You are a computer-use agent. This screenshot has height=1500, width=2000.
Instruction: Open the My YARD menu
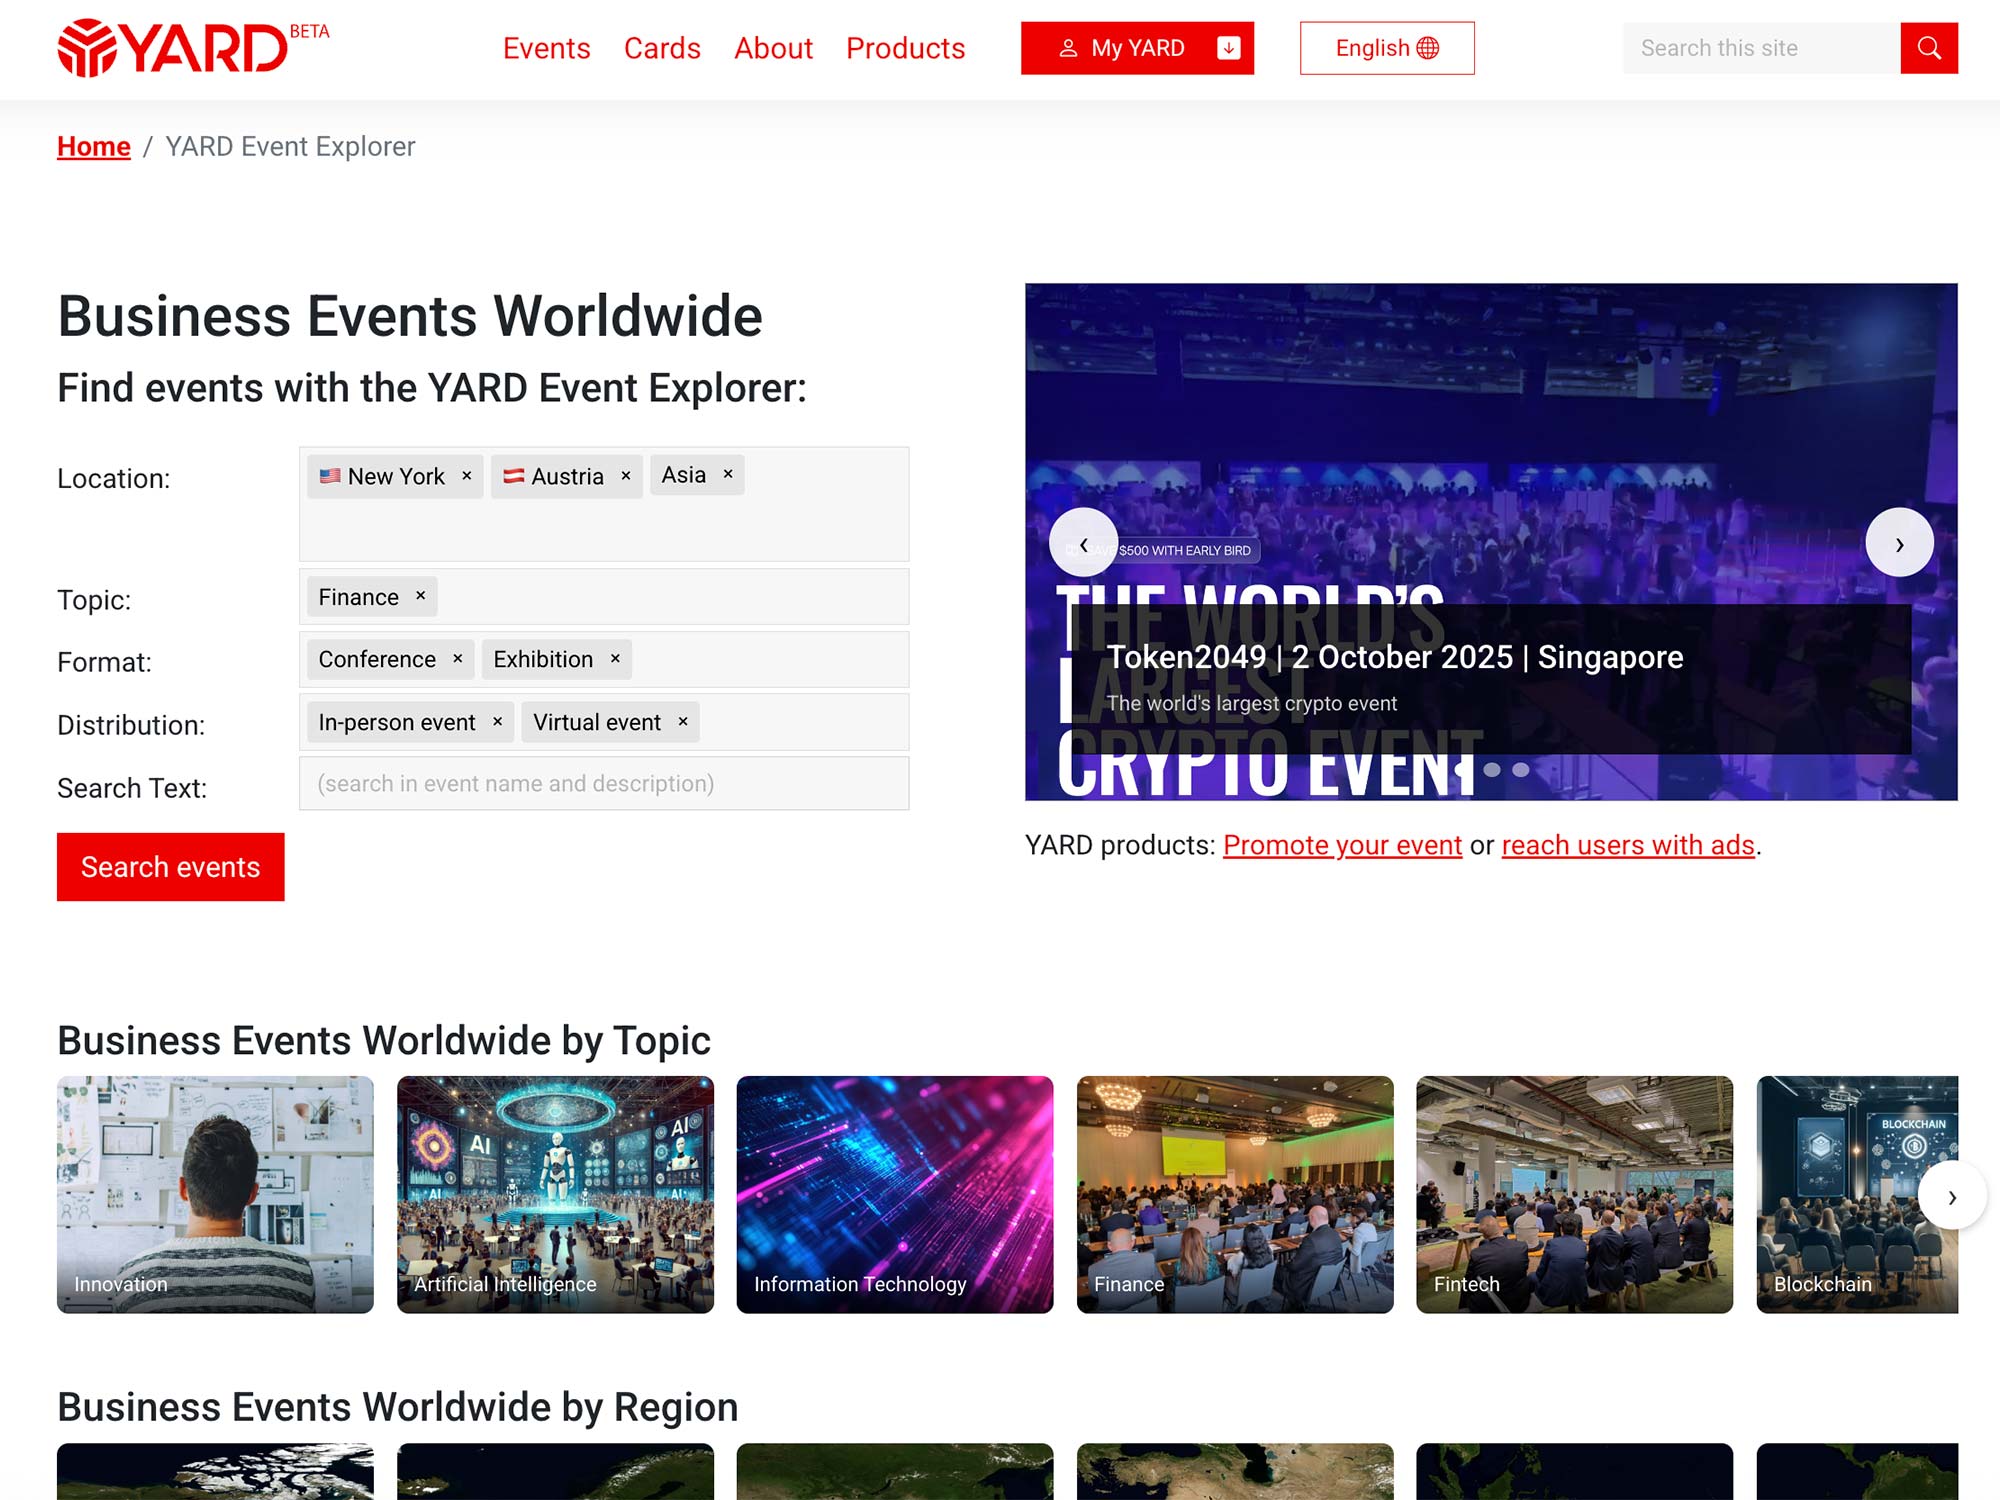1137,48
